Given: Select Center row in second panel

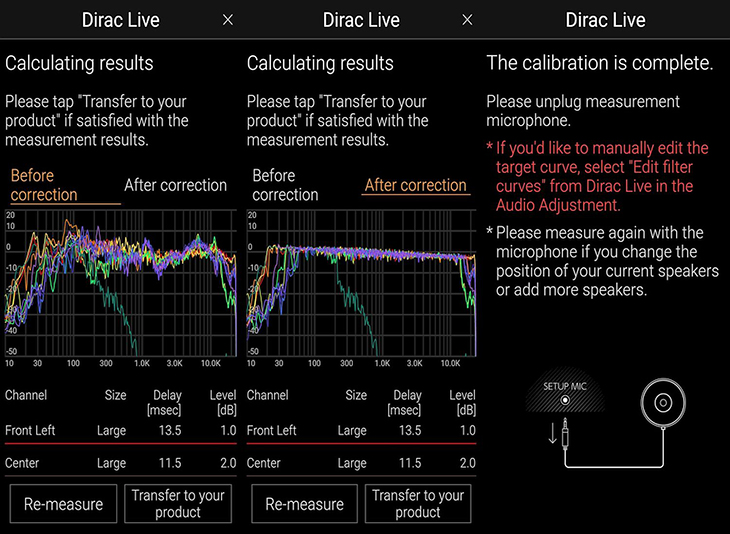Looking at the screenshot, I should click(x=361, y=463).
